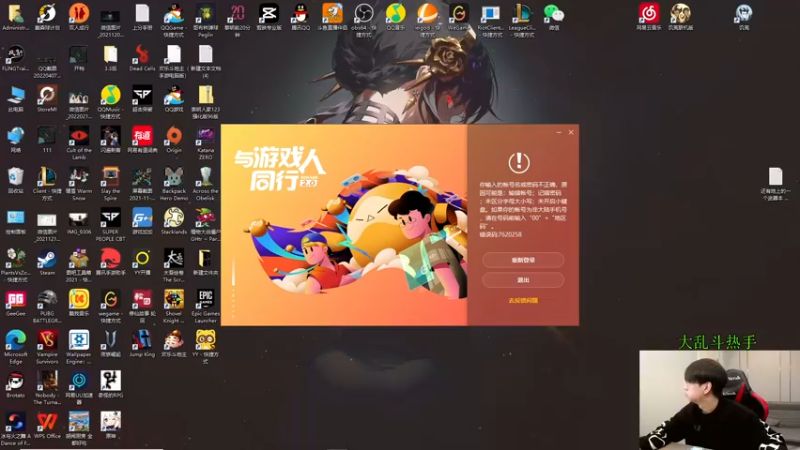Viewport: 800px width, 450px height.
Task: Select the QQGame shortcut icon
Action: [173, 20]
